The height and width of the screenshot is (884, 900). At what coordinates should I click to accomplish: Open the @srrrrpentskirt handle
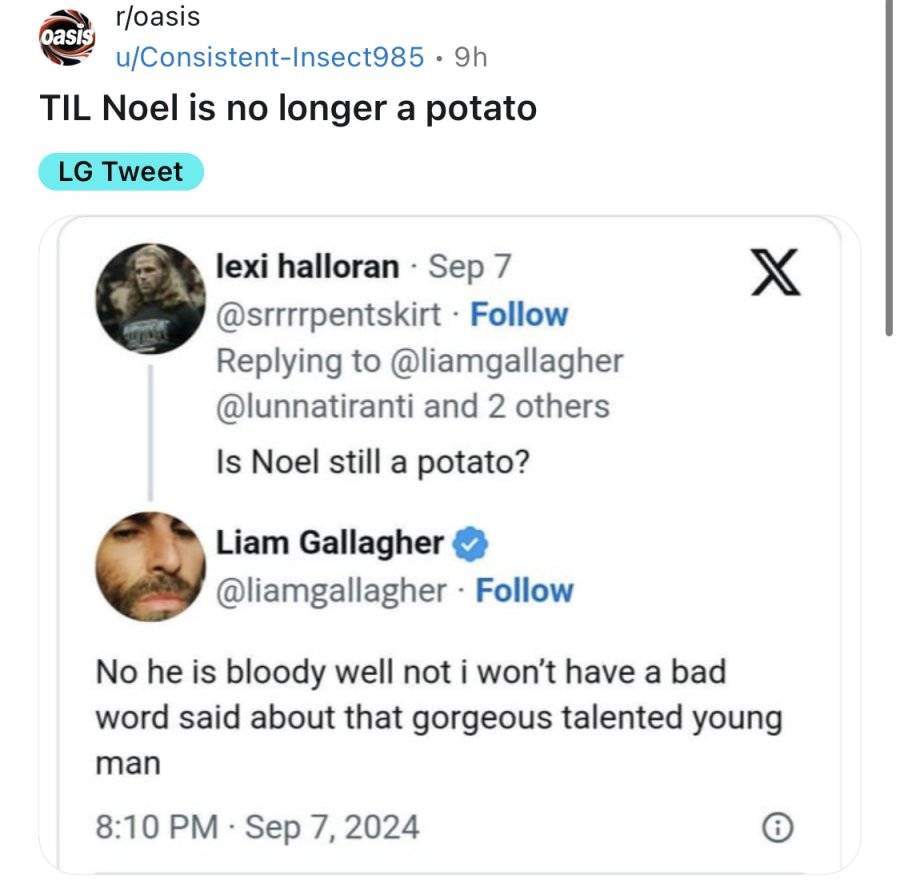click(x=328, y=315)
